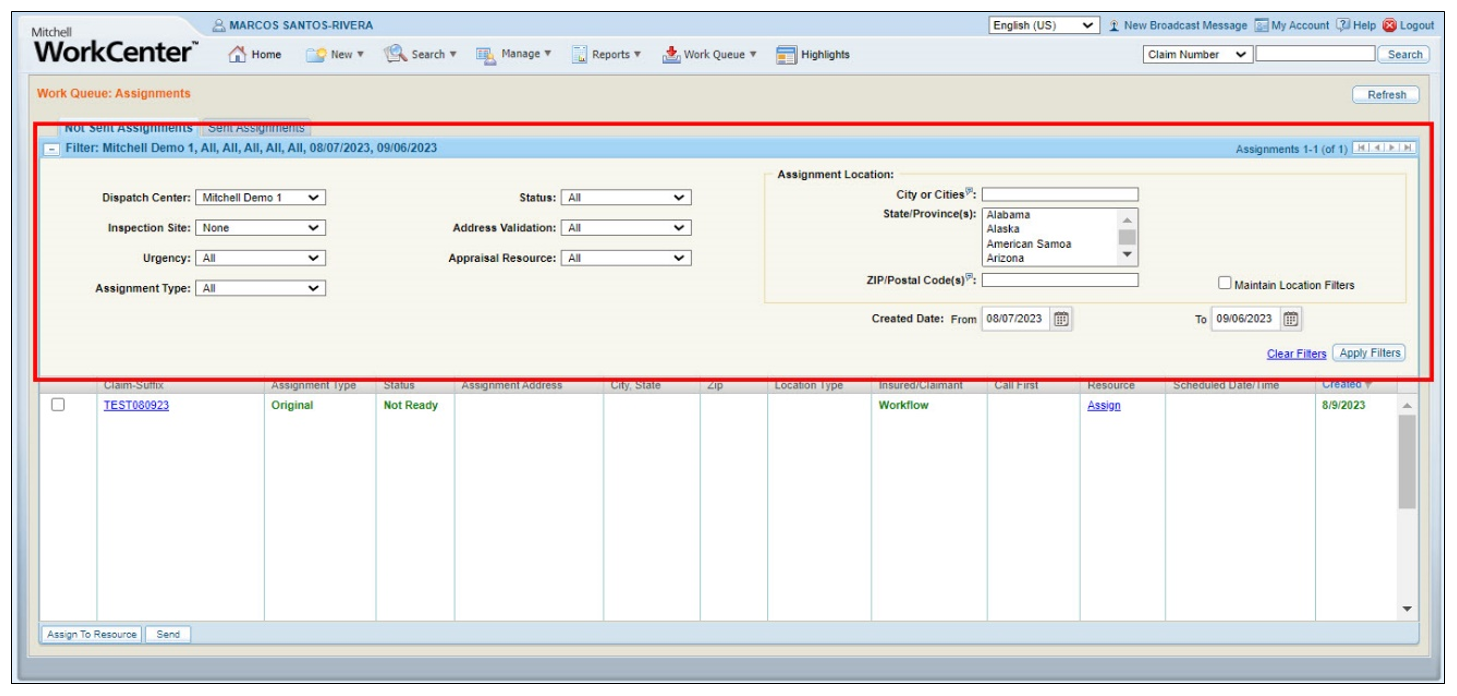The height and width of the screenshot is (696, 1457).
Task: Open claim TEST080923
Action: click(136, 406)
